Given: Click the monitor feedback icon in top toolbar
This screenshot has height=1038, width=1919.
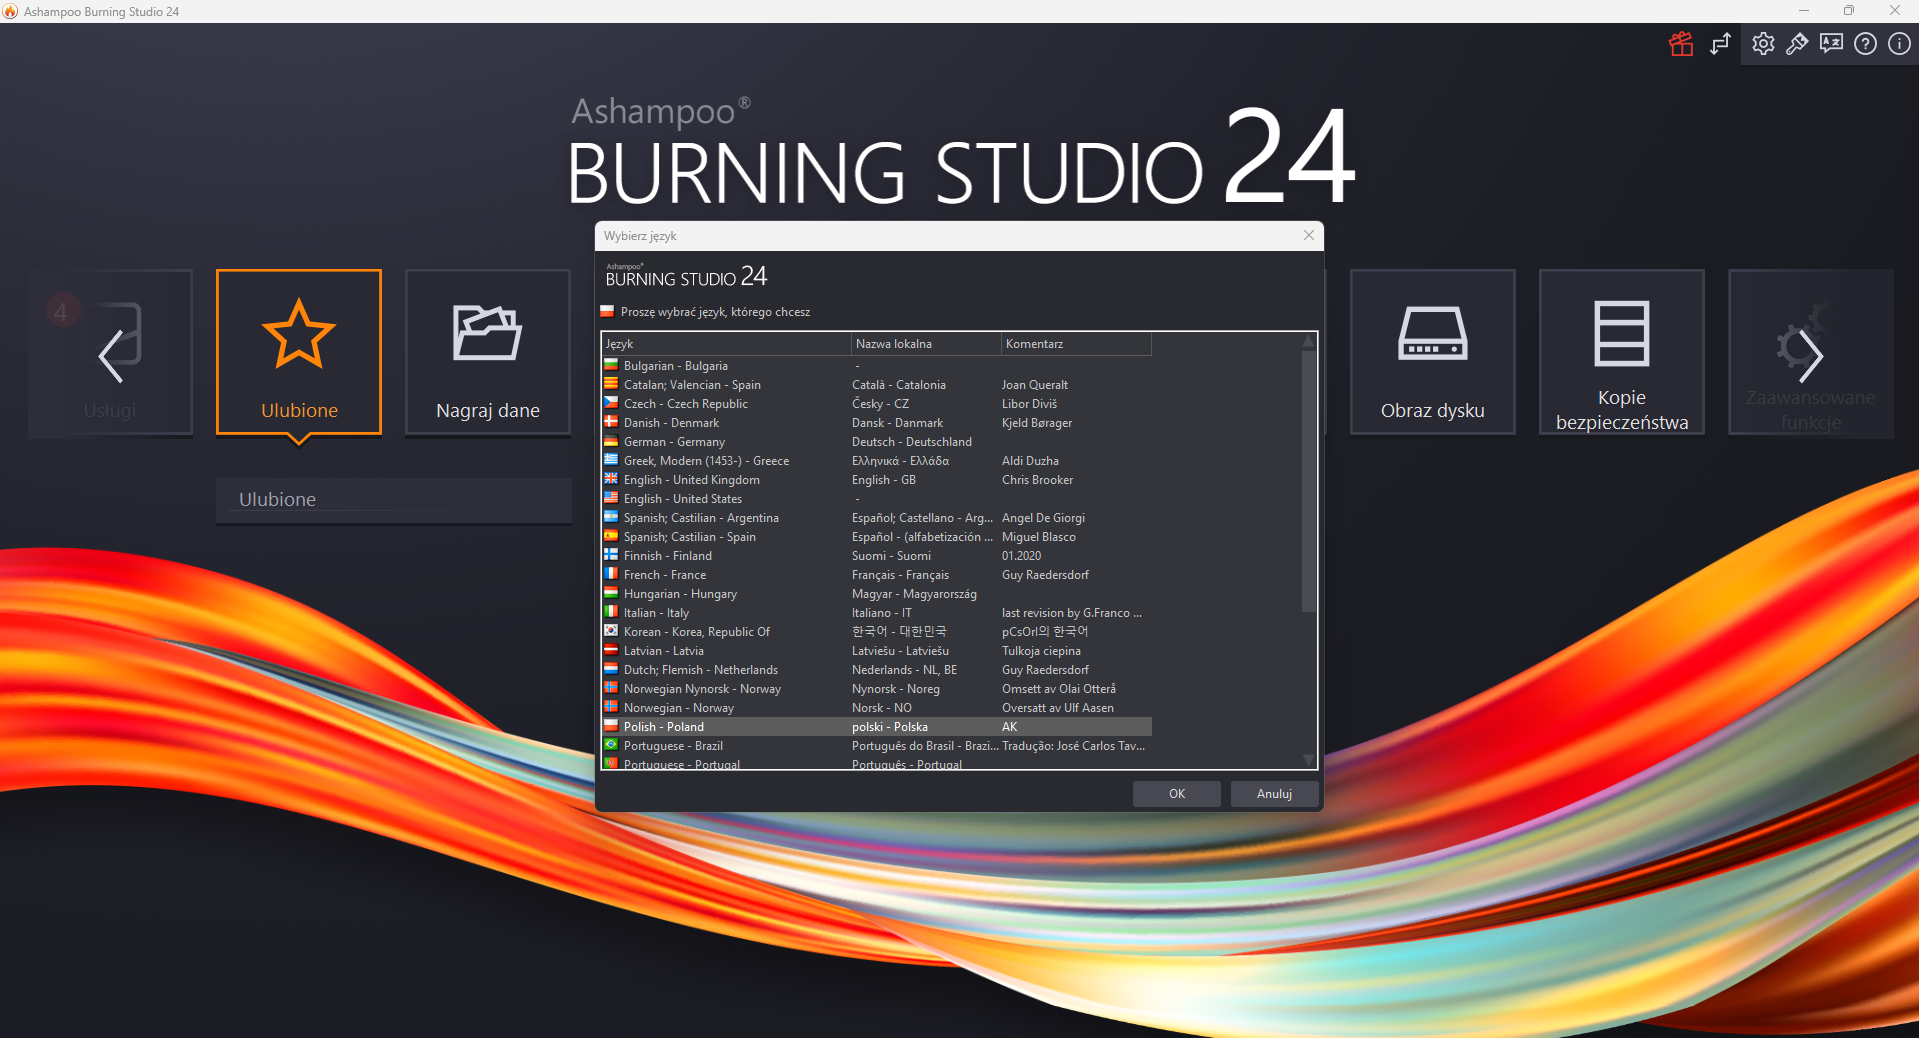Looking at the screenshot, I should (x=1831, y=44).
